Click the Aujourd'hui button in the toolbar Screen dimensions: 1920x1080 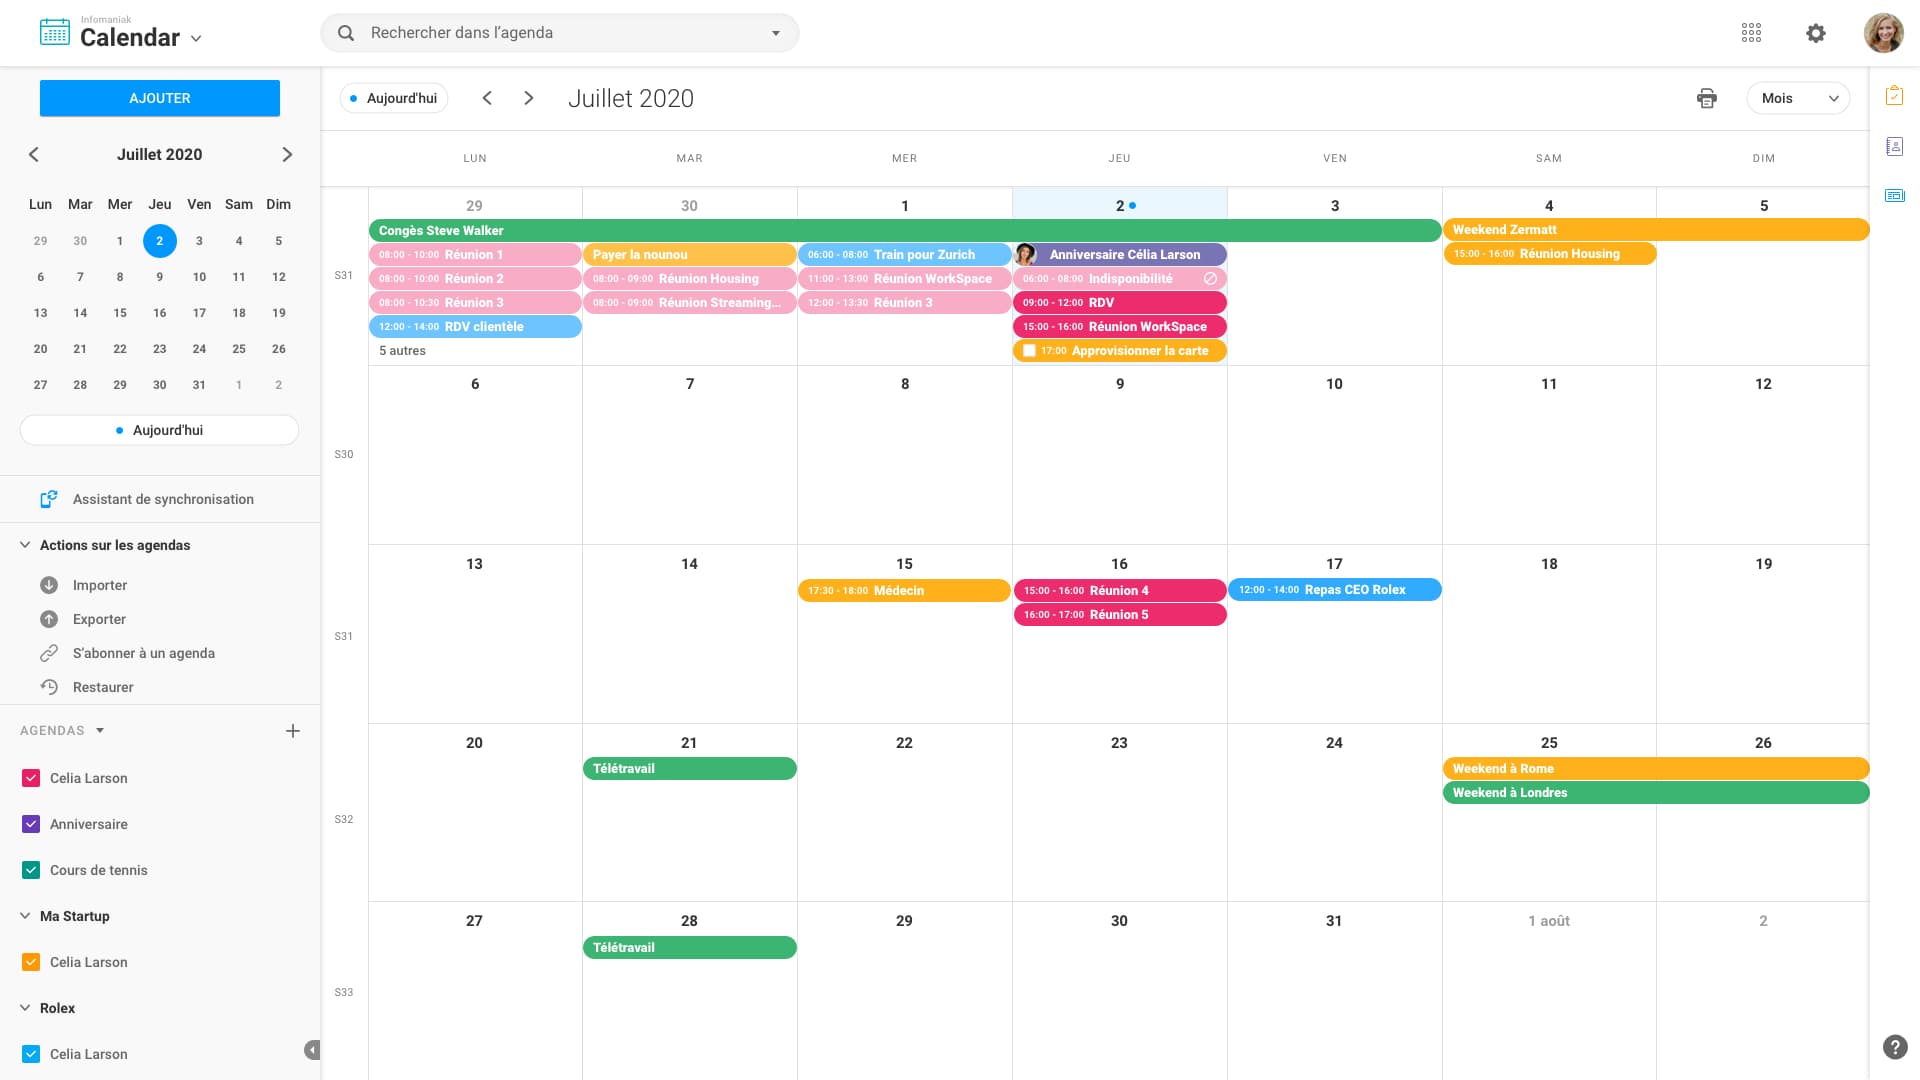[x=394, y=98]
